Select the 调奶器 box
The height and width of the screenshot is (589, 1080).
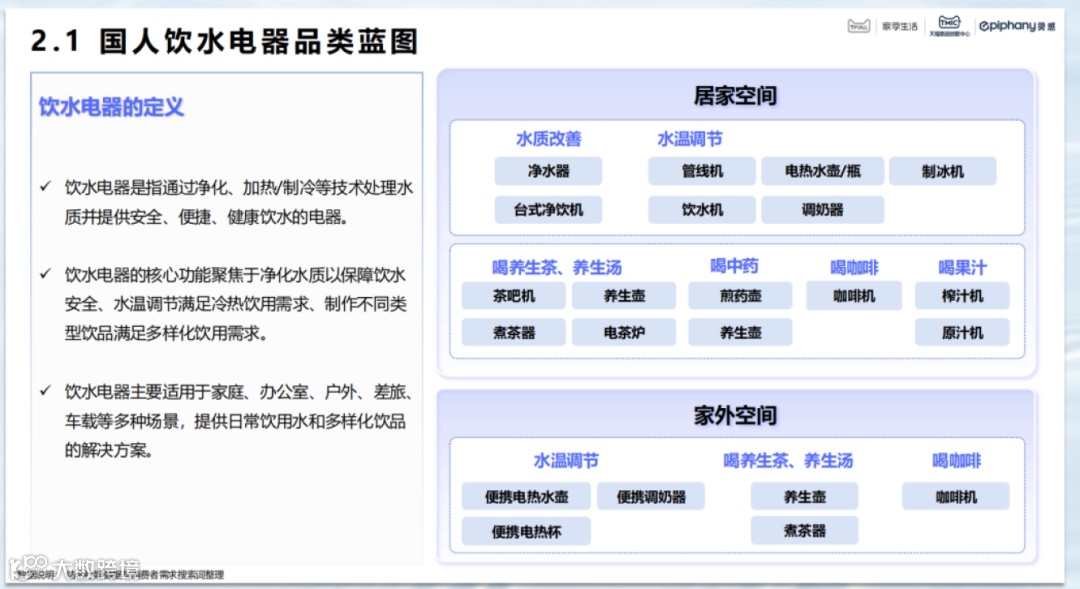(822, 209)
